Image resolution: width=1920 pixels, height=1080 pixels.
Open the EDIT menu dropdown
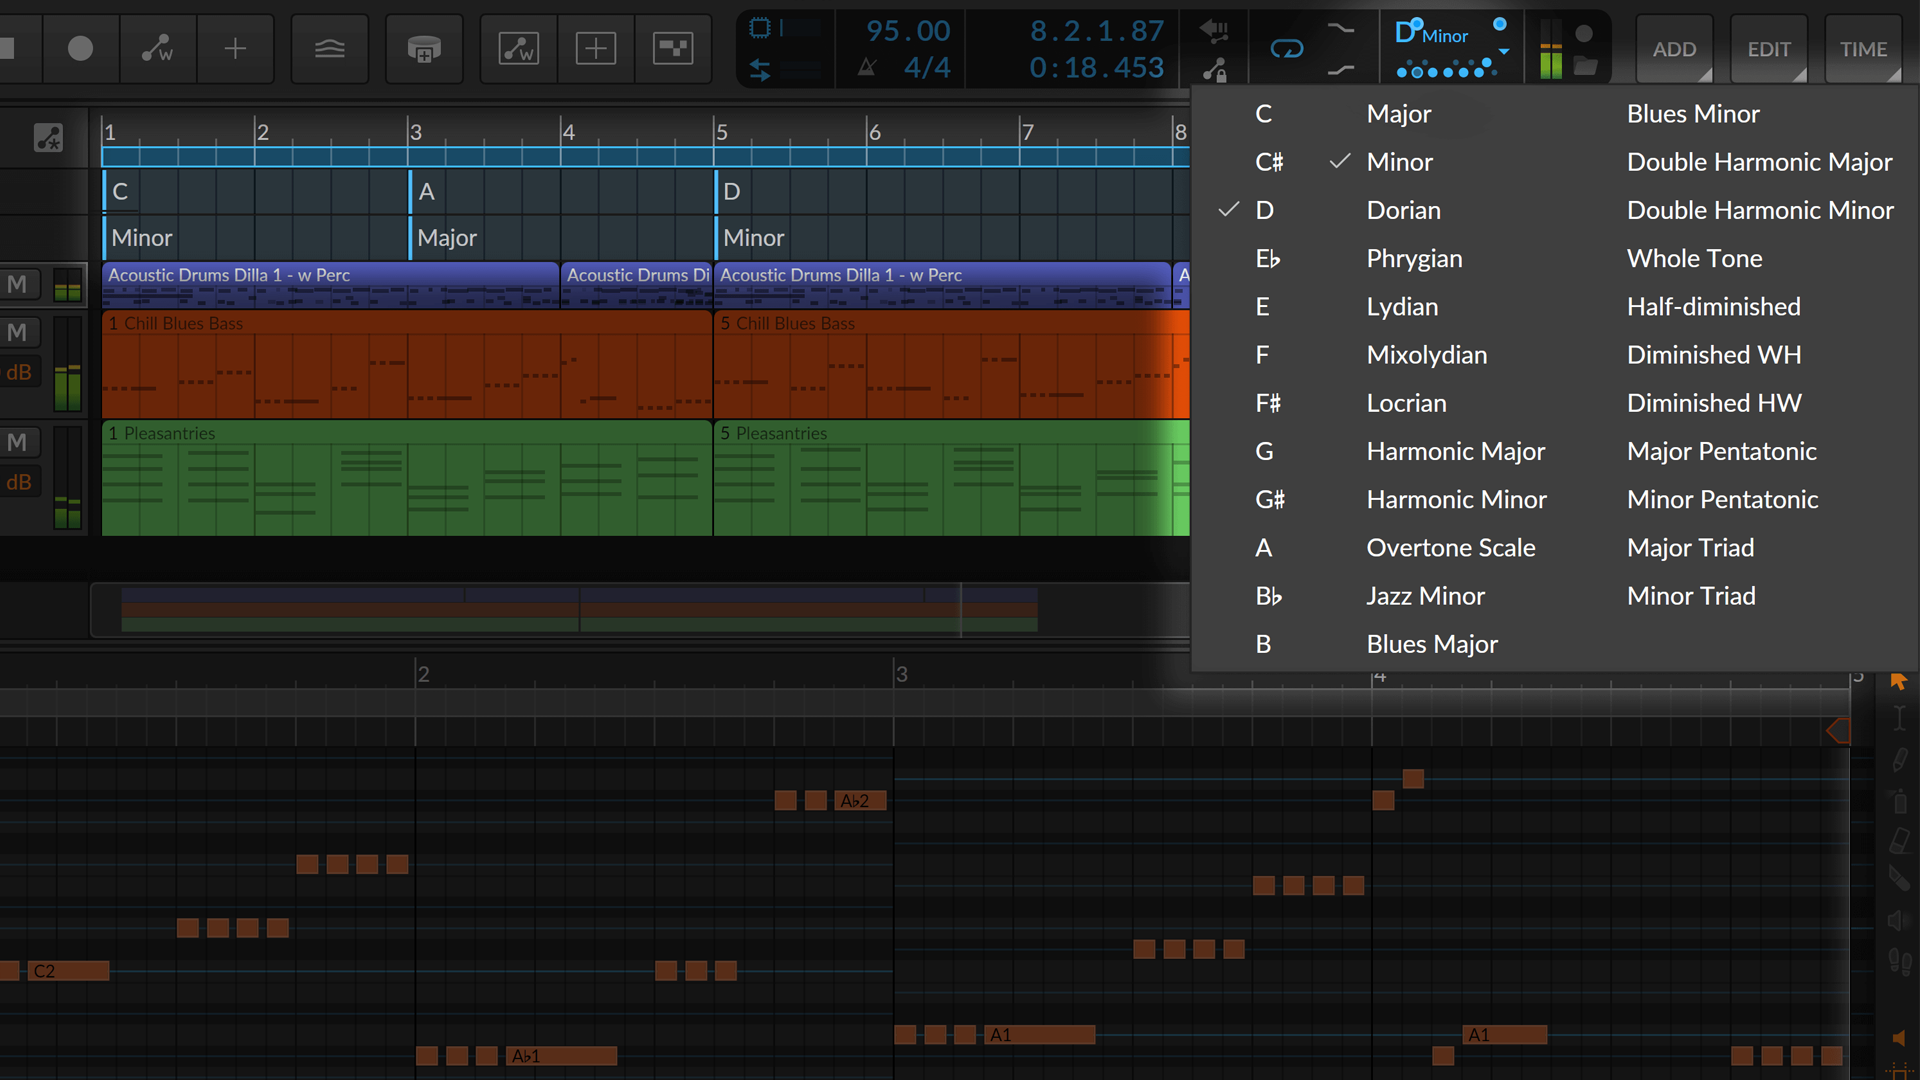[x=1769, y=48]
